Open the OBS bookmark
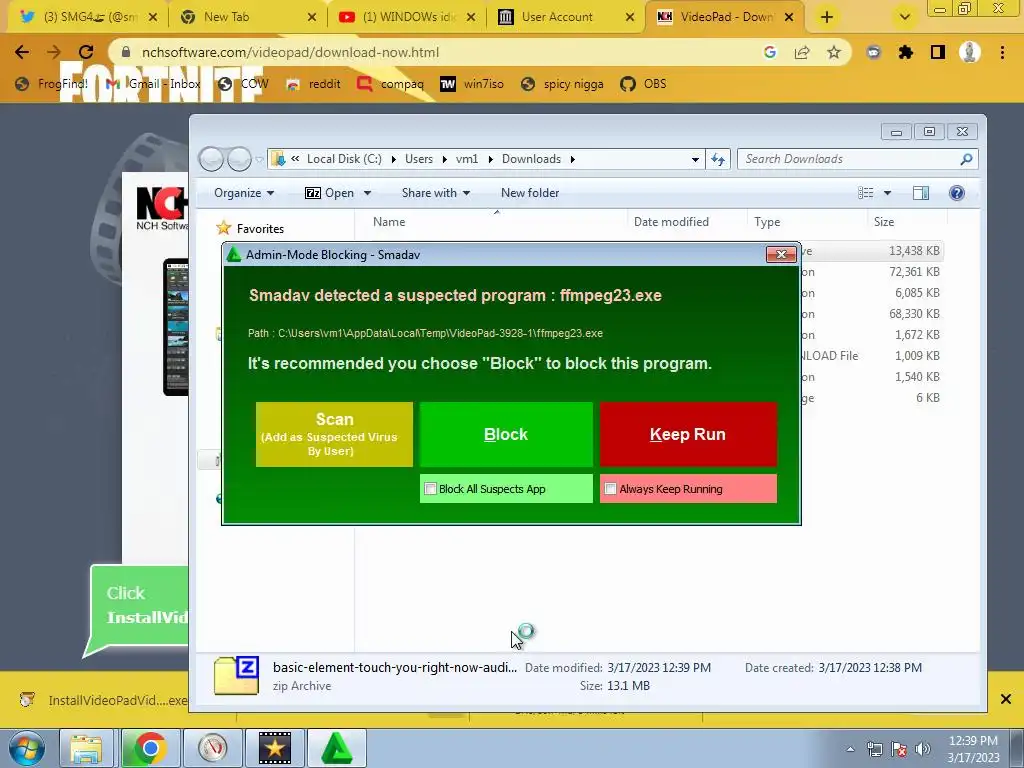The width and height of the screenshot is (1024, 768). point(643,84)
